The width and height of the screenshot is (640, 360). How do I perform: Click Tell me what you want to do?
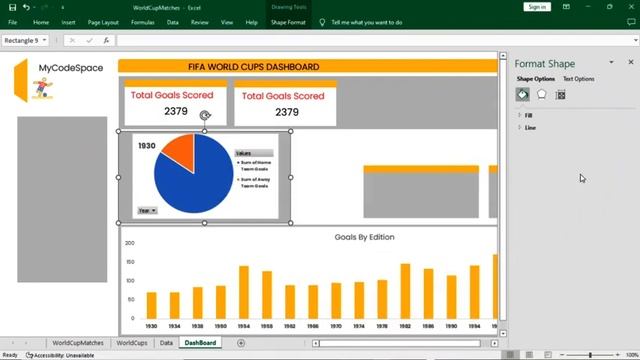point(367,22)
